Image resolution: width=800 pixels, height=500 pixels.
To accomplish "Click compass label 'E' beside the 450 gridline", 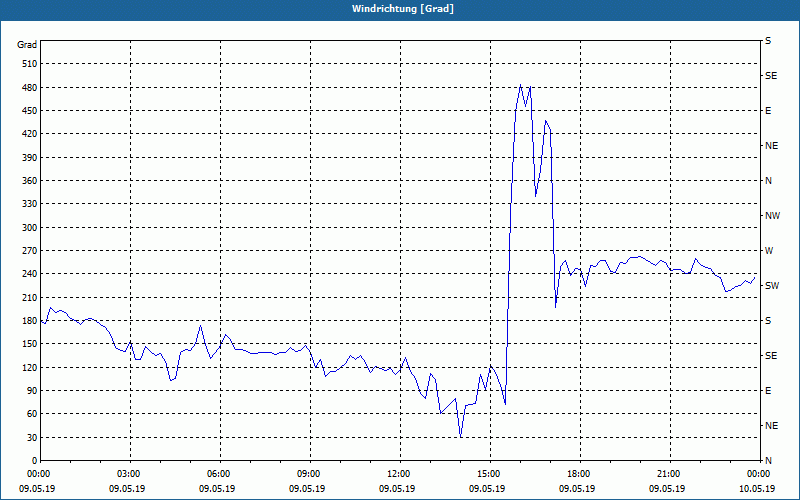I will 768,111.
